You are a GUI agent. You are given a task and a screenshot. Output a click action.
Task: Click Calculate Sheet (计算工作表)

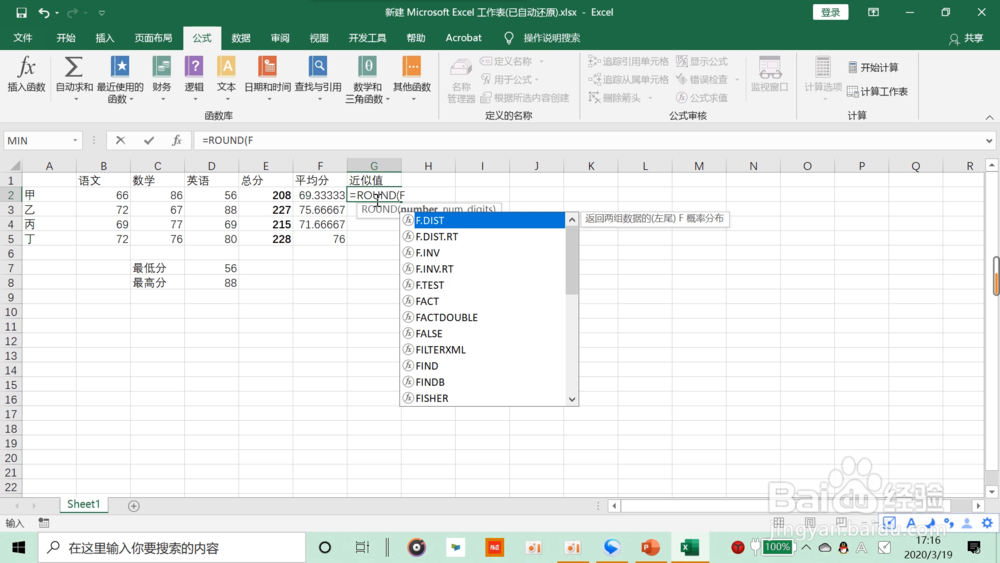tap(878, 92)
